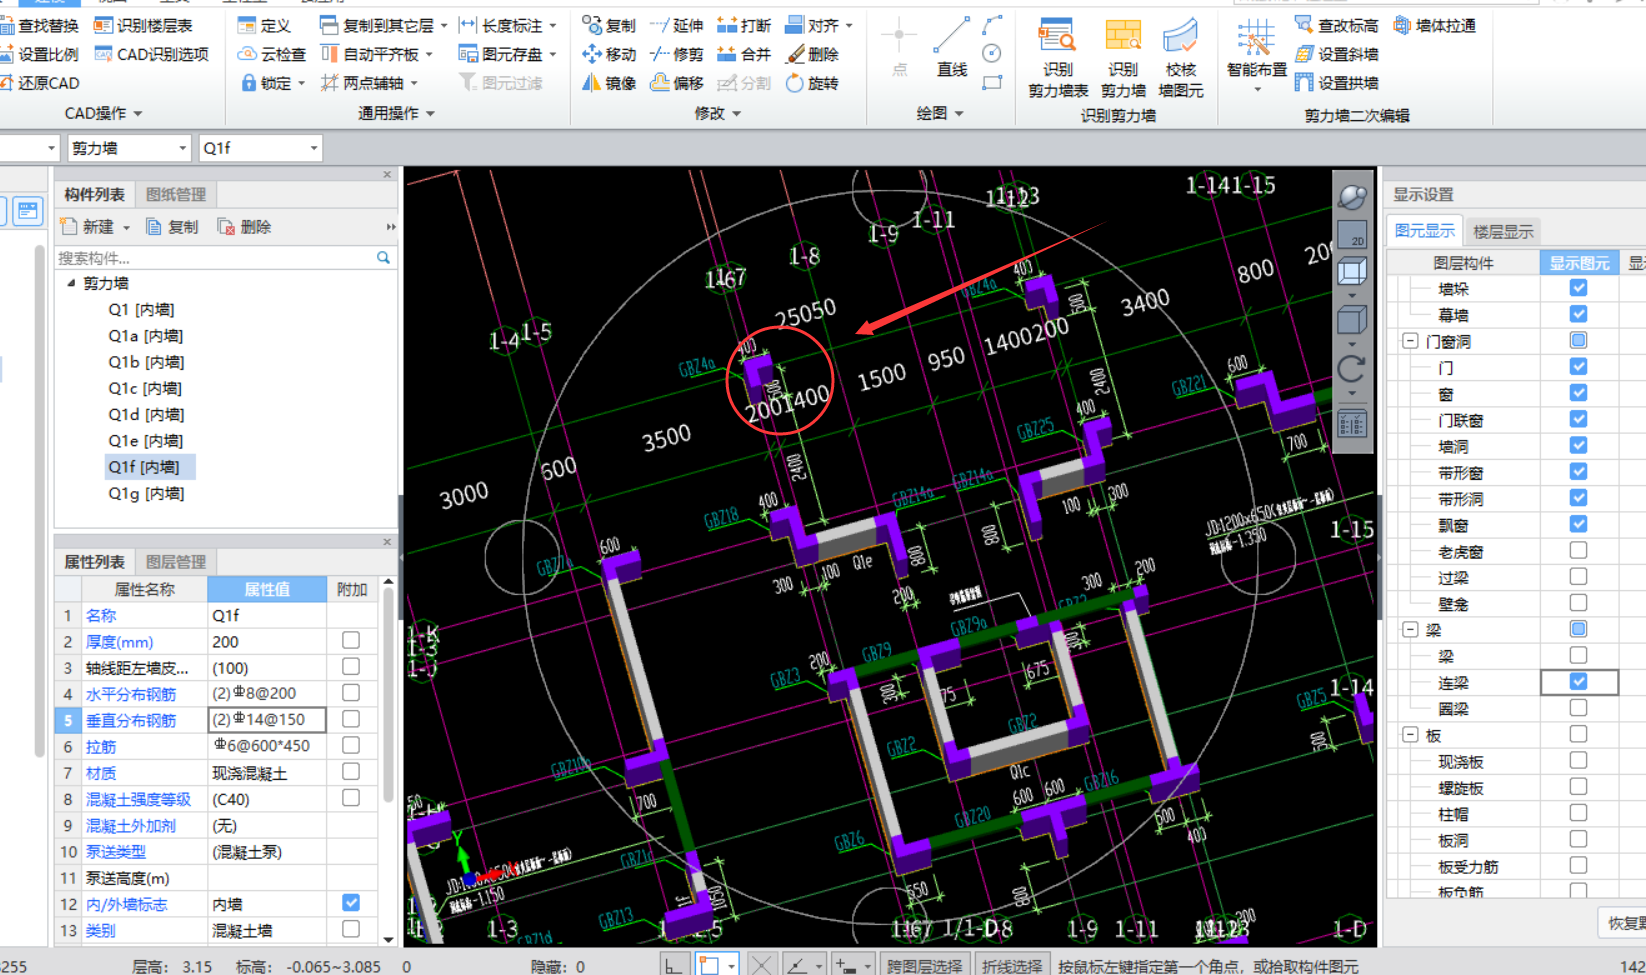This screenshot has width=1646, height=975.
Task: Click 合并 (Merge) tool
Action: click(x=744, y=54)
